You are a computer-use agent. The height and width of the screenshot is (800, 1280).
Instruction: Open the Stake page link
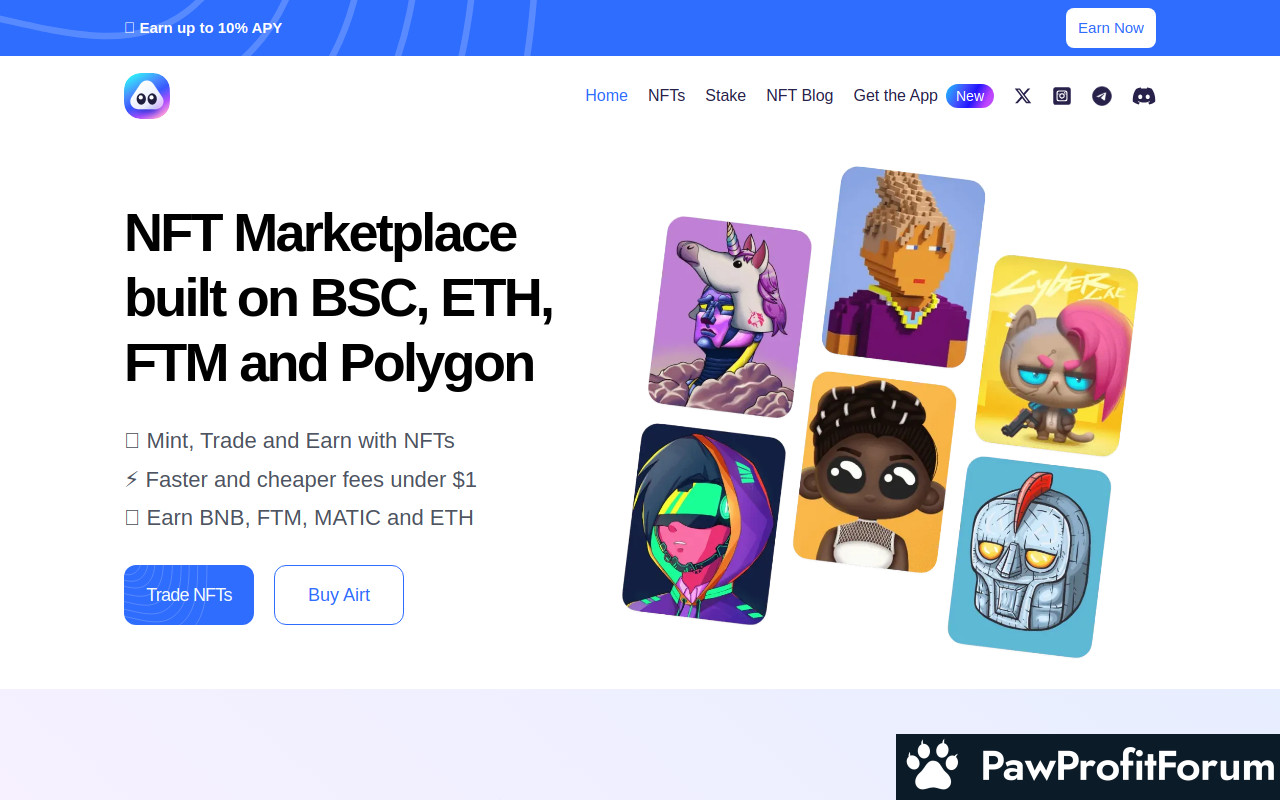point(725,96)
